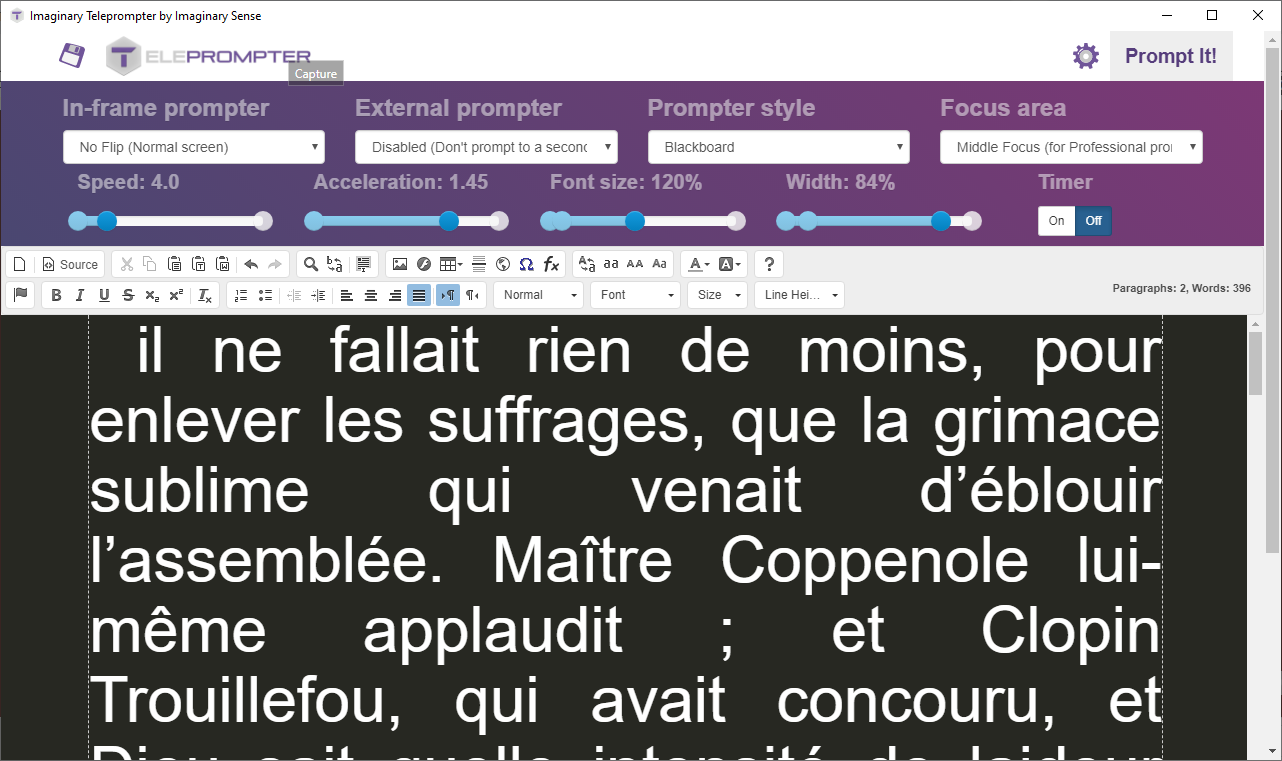The image size is (1282, 761).
Task: Click the save floppy disk icon
Action: coord(72,55)
